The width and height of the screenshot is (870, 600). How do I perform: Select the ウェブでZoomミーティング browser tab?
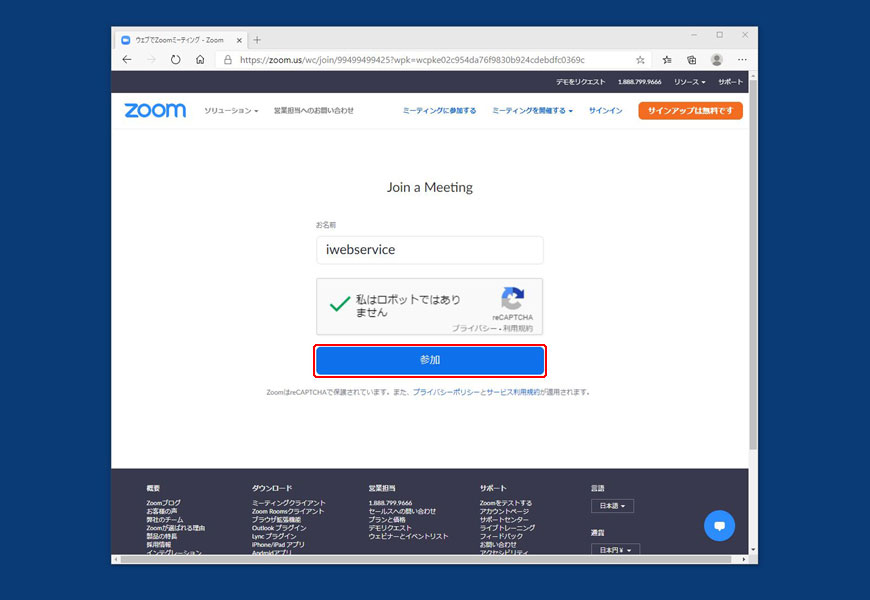(181, 40)
